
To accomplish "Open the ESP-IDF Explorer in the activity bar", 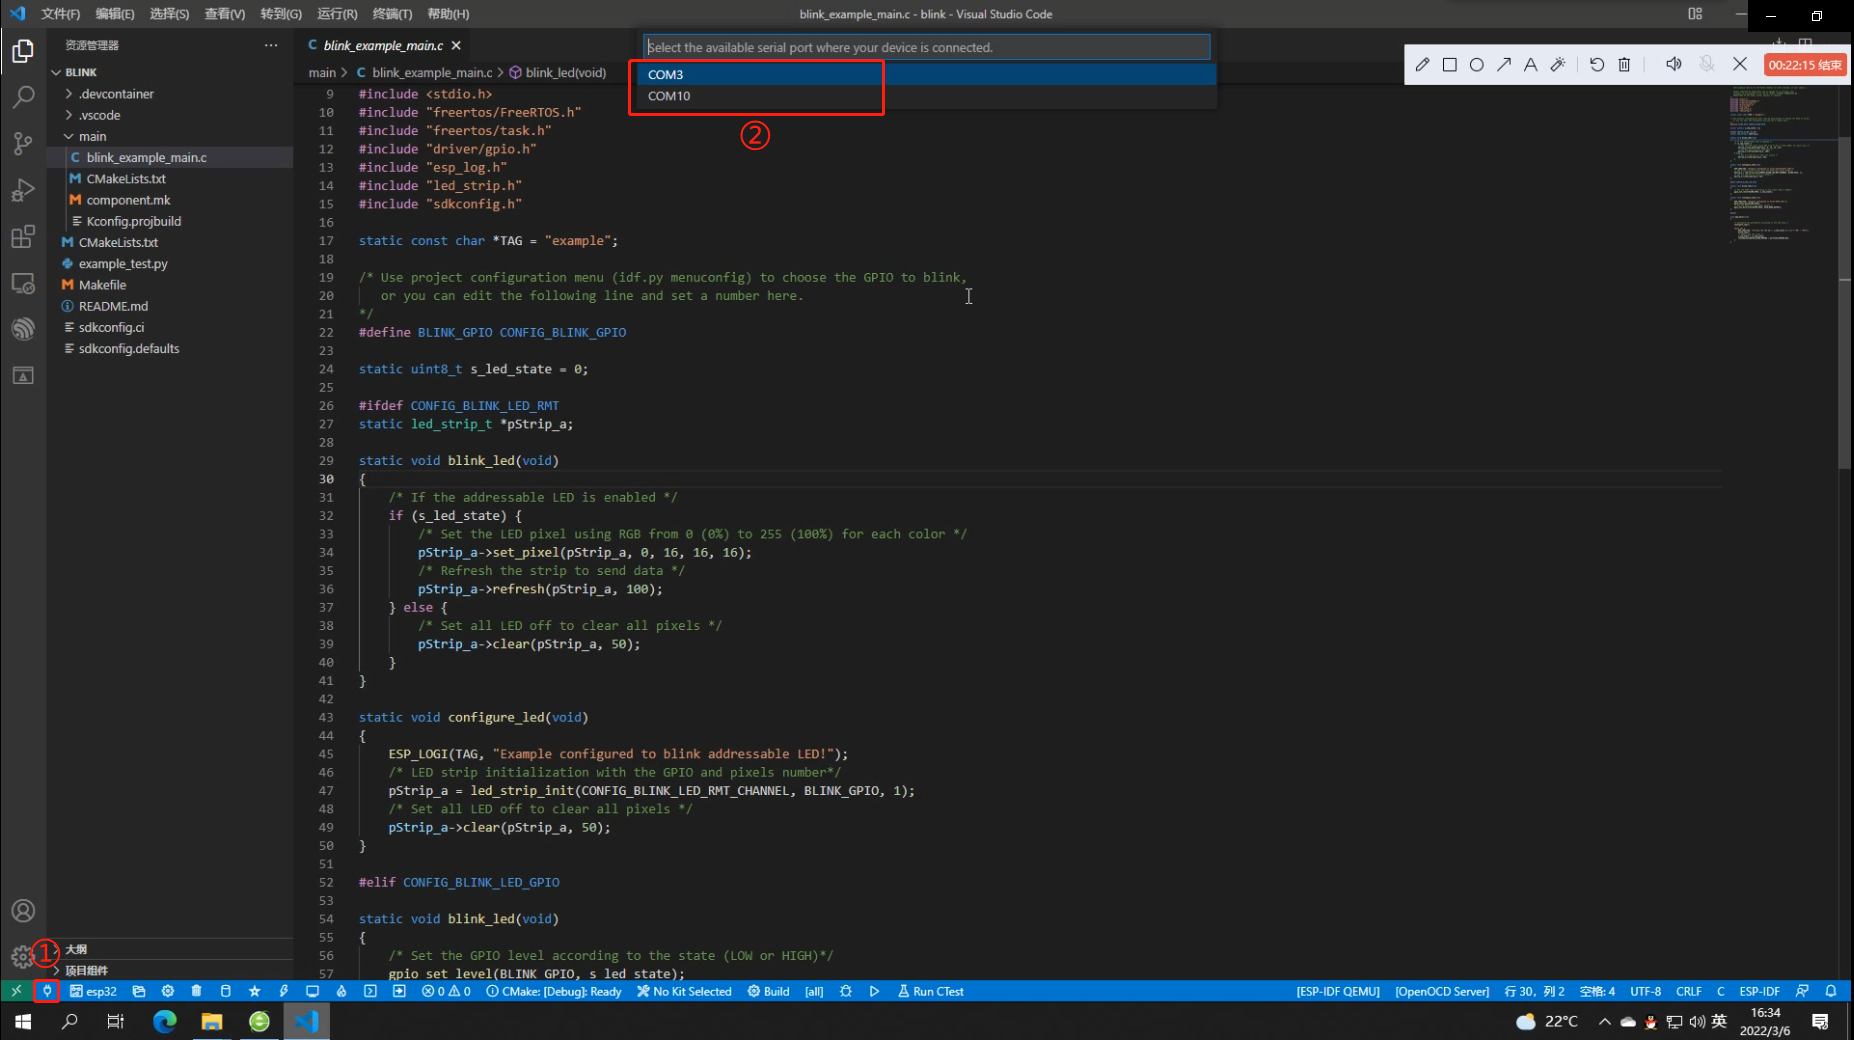I will tap(23, 328).
